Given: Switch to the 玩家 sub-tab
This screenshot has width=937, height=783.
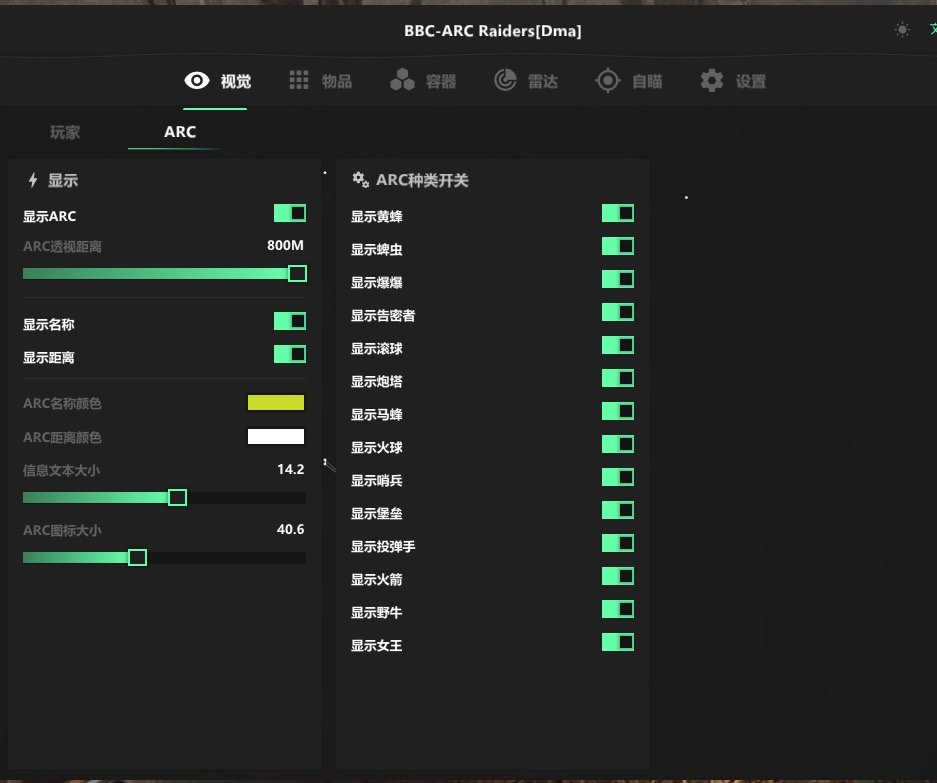Looking at the screenshot, I should pos(65,132).
